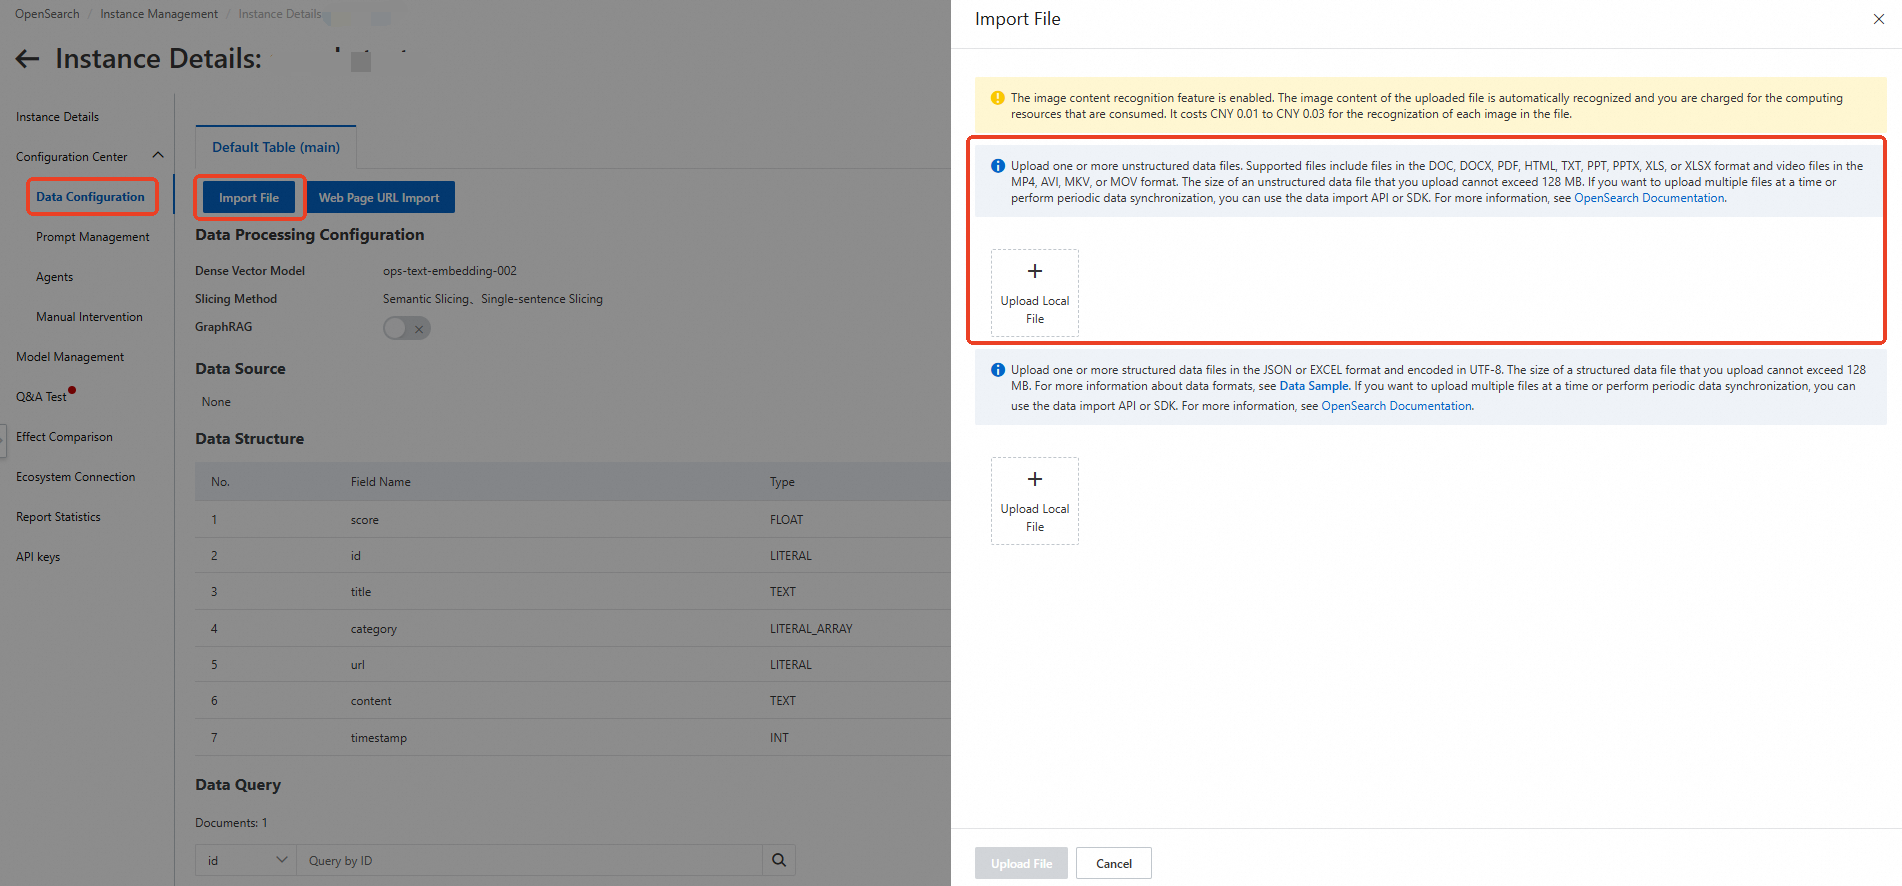Click the 'title' field name cell
The width and height of the screenshot is (1902, 886).
click(361, 592)
